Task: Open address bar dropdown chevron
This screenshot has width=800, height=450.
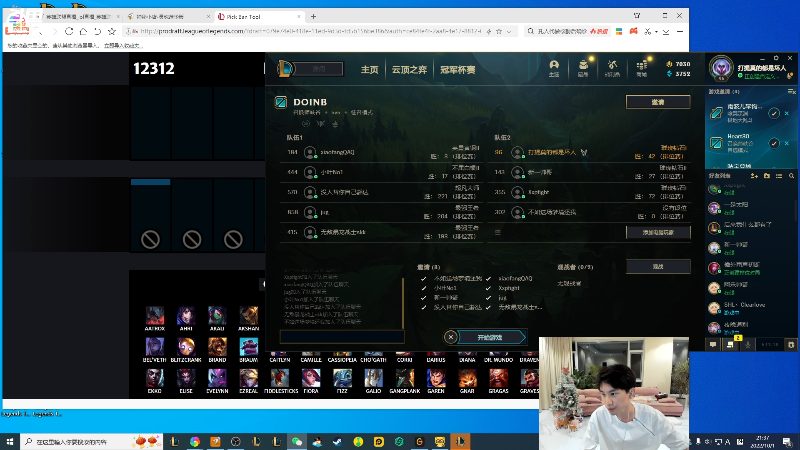Action: click(509, 32)
